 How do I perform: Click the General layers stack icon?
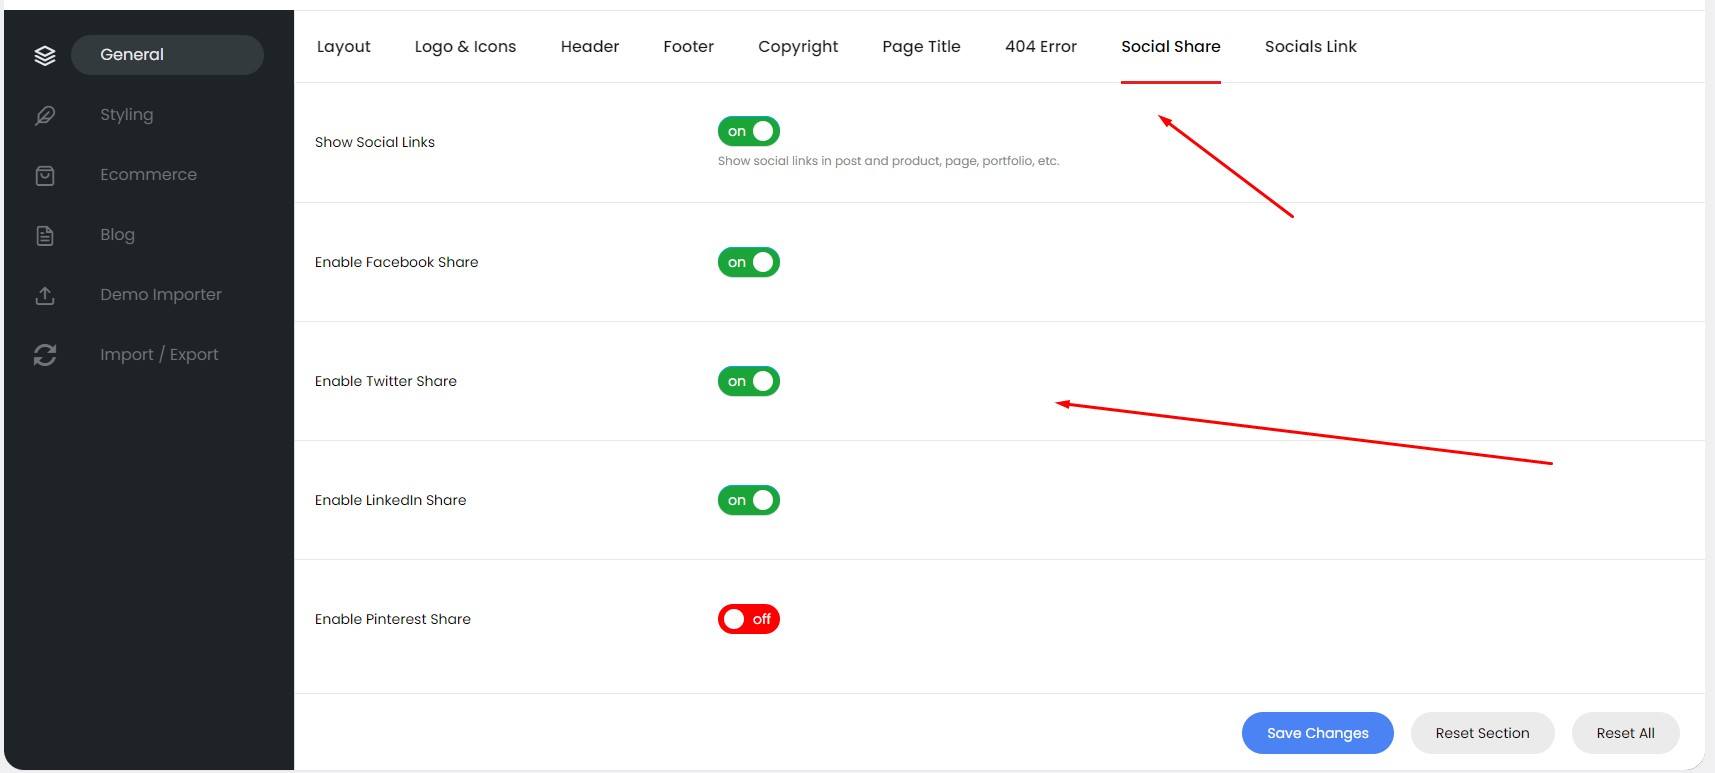click(45, 55)
